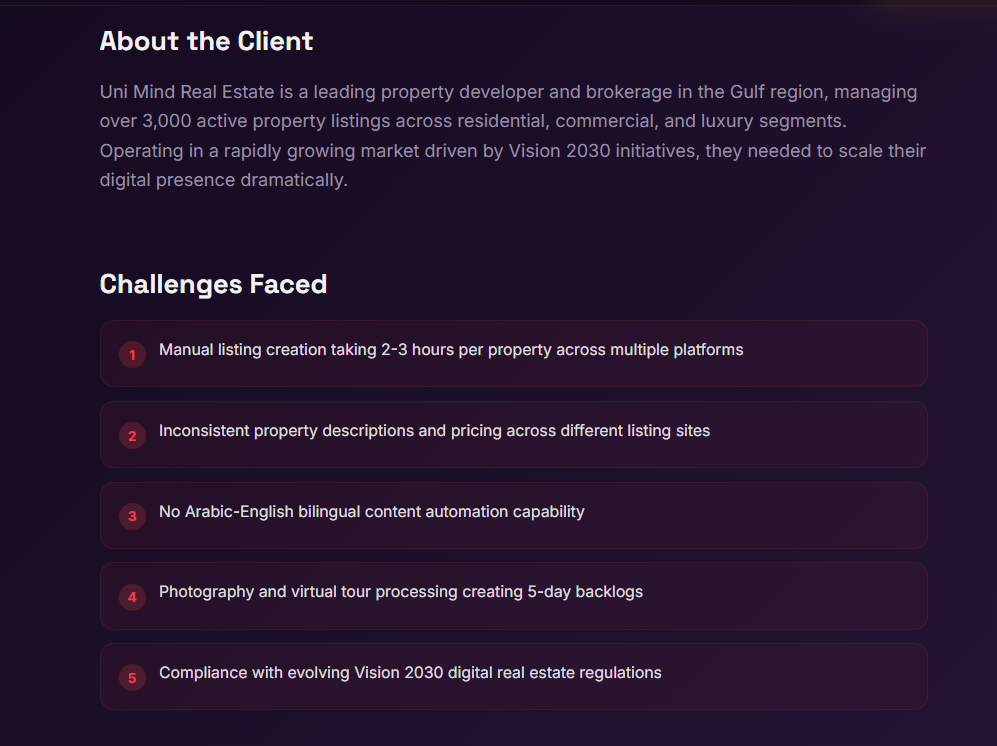The image size is (997, 746).
Task: Click the number 4 challenge badge
Action: tap(132, 598)
